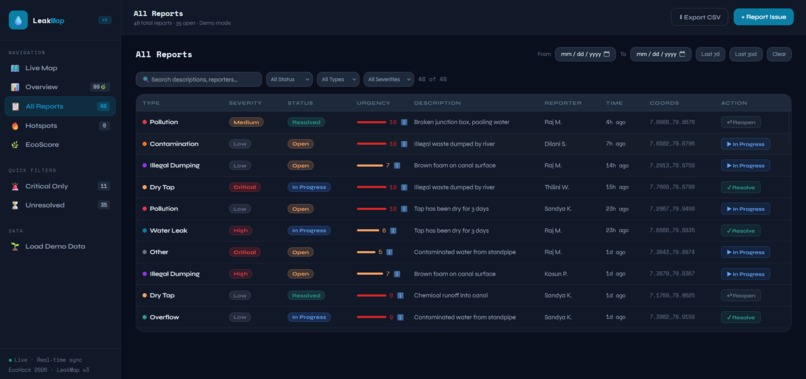Click the High badge in Water Leak row

241,231
